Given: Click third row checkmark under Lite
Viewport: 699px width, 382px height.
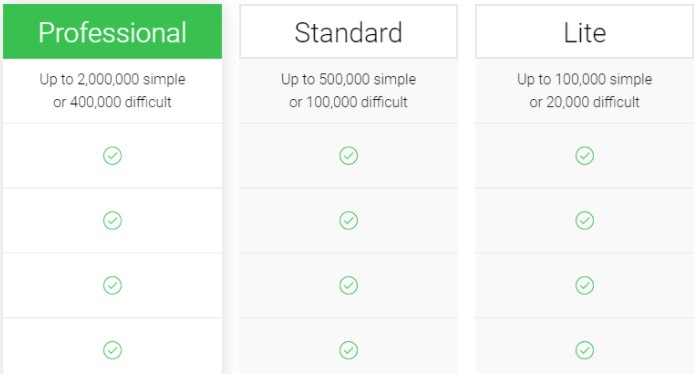Looking at the screenshot, I should tap(584, 285).
